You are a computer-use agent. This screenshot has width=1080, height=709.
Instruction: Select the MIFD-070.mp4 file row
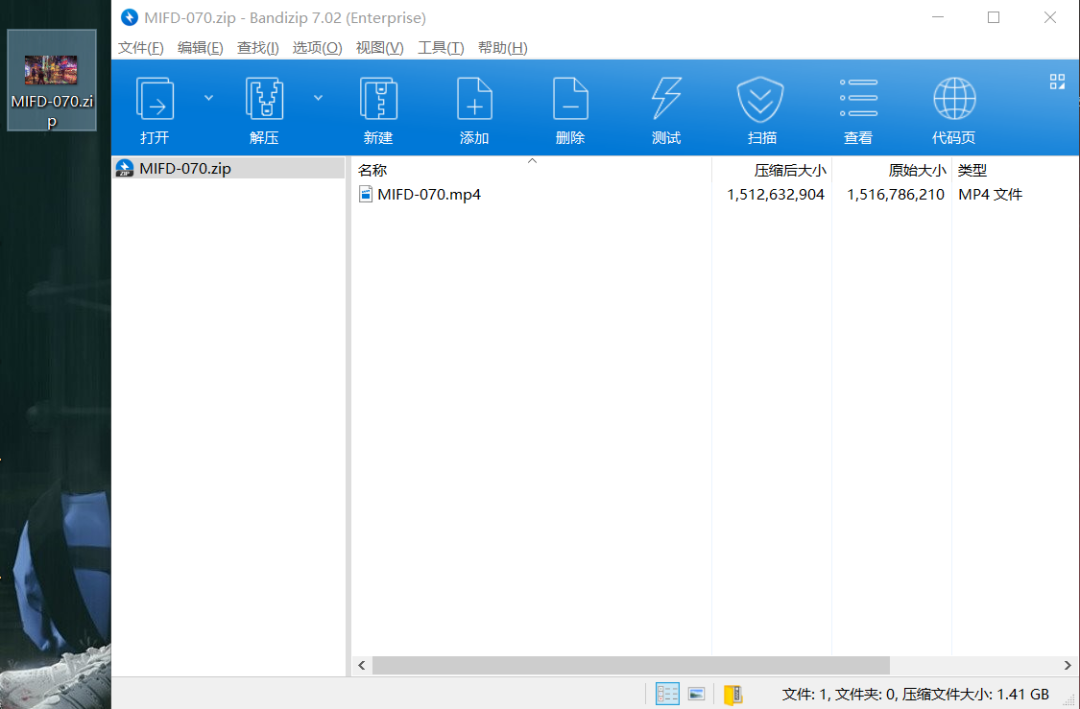click(715, 194)
